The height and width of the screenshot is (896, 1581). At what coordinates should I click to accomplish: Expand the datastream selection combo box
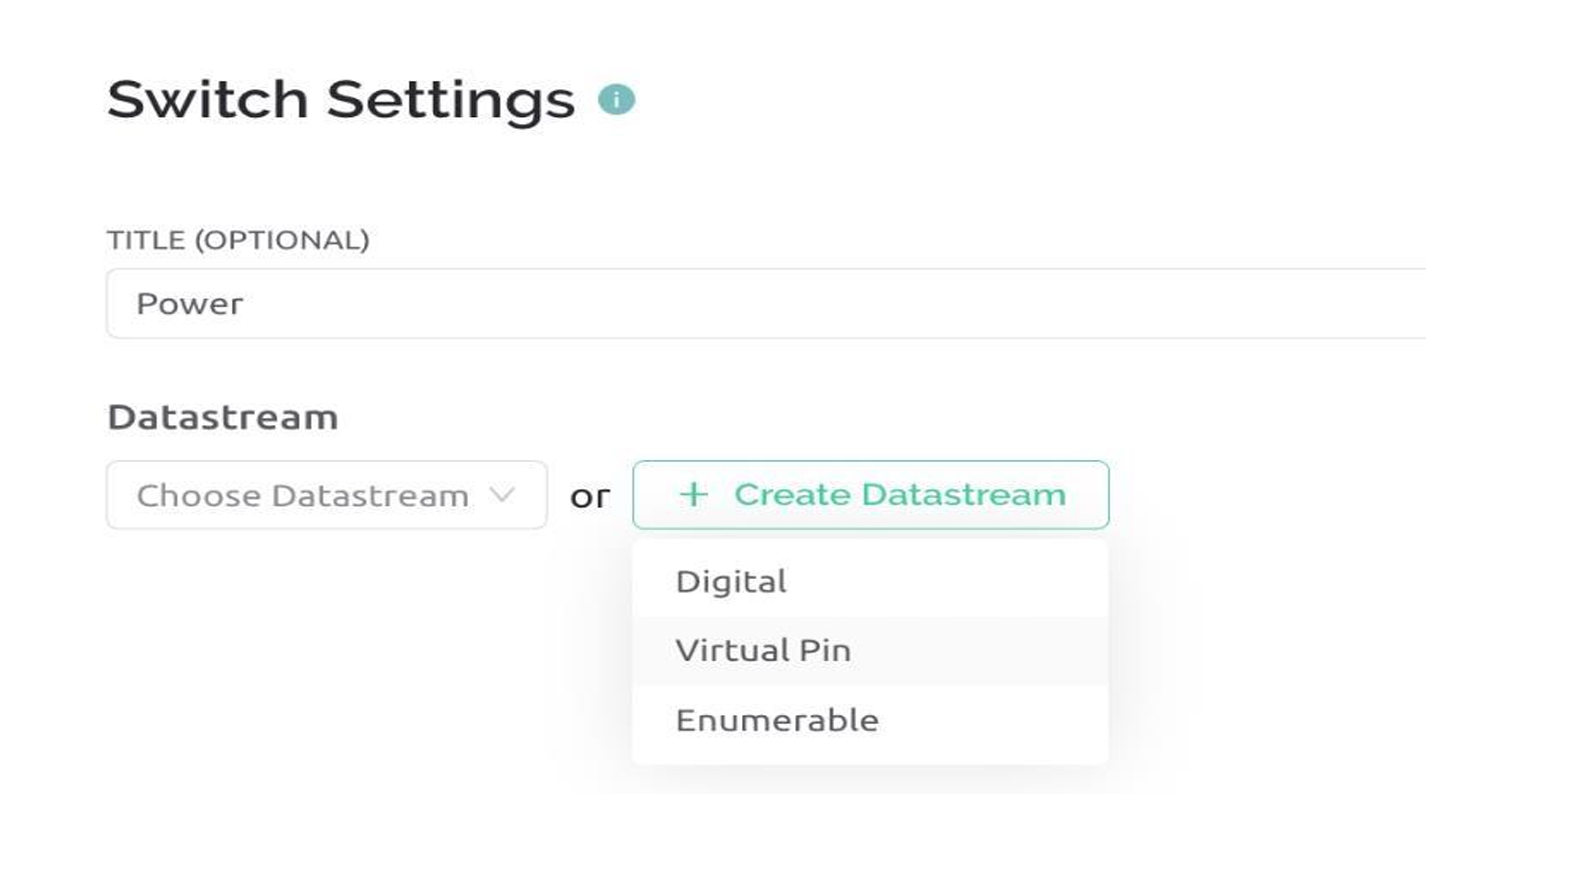click(x=325, y=495)
